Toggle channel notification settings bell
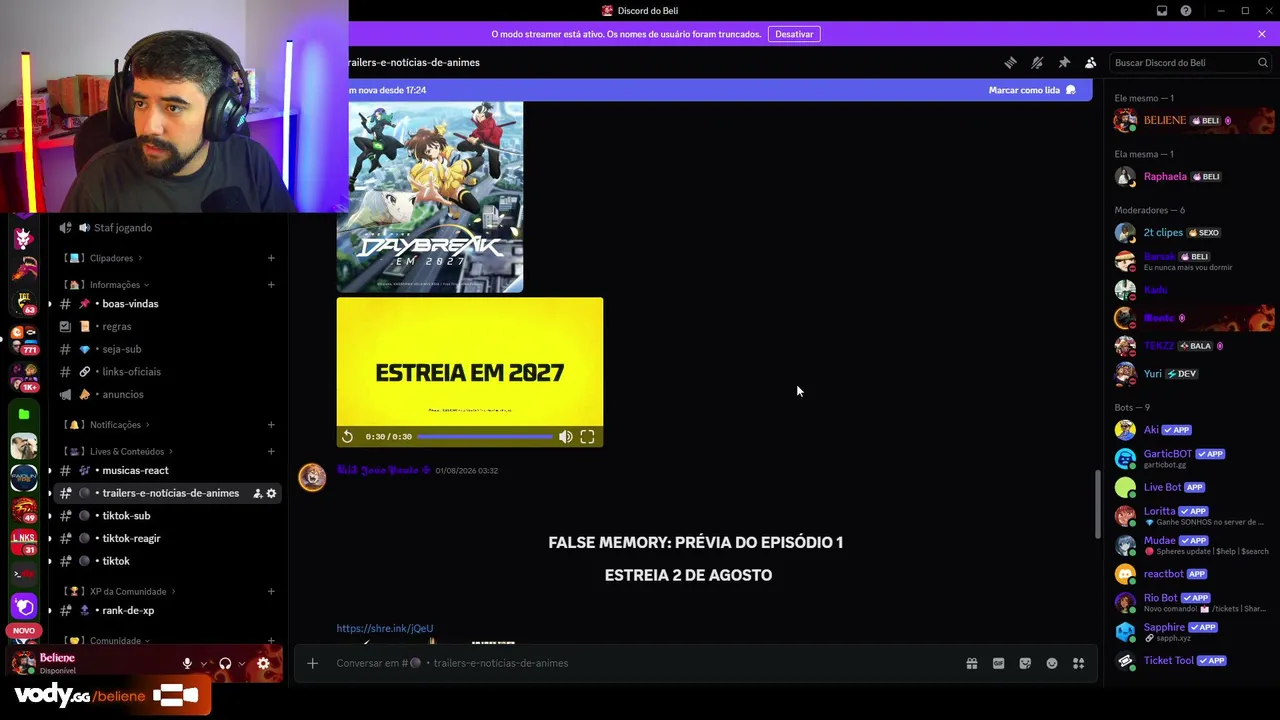 pyautogui.click(x=1037, y=62)
